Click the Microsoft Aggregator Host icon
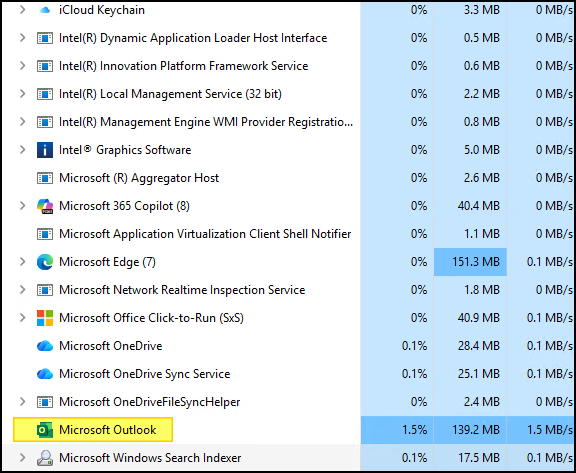Image resolution: width=576 pixels, height=473 pixels. coord(45,178)
